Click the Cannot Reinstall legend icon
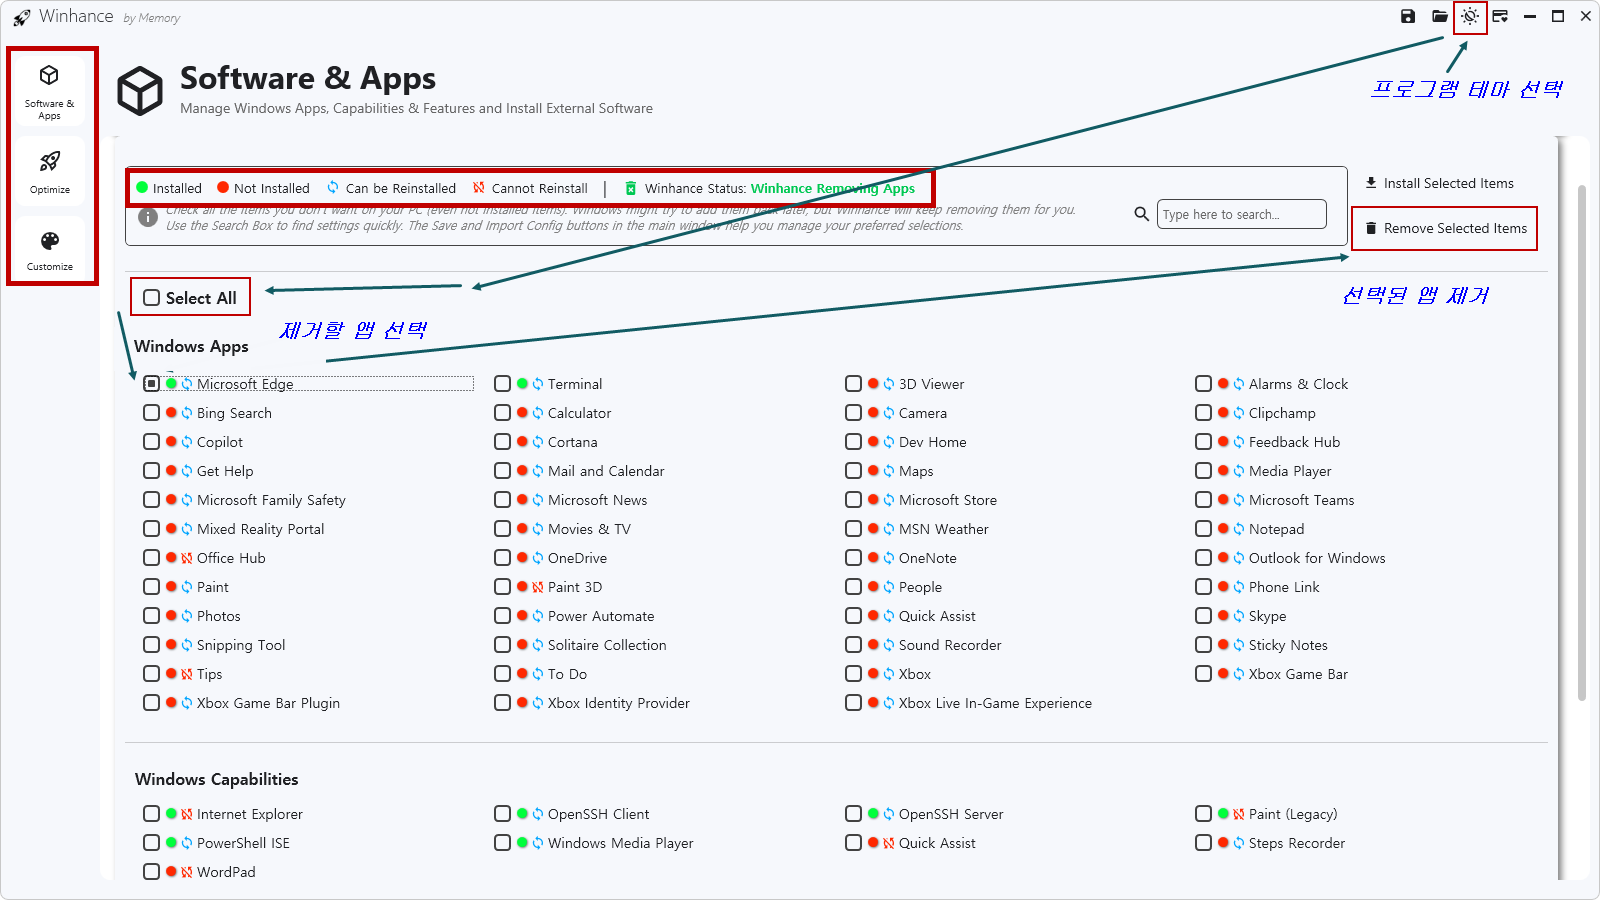Image resolution: width=1600 pixels, height=900 pixels. [479, 187]
